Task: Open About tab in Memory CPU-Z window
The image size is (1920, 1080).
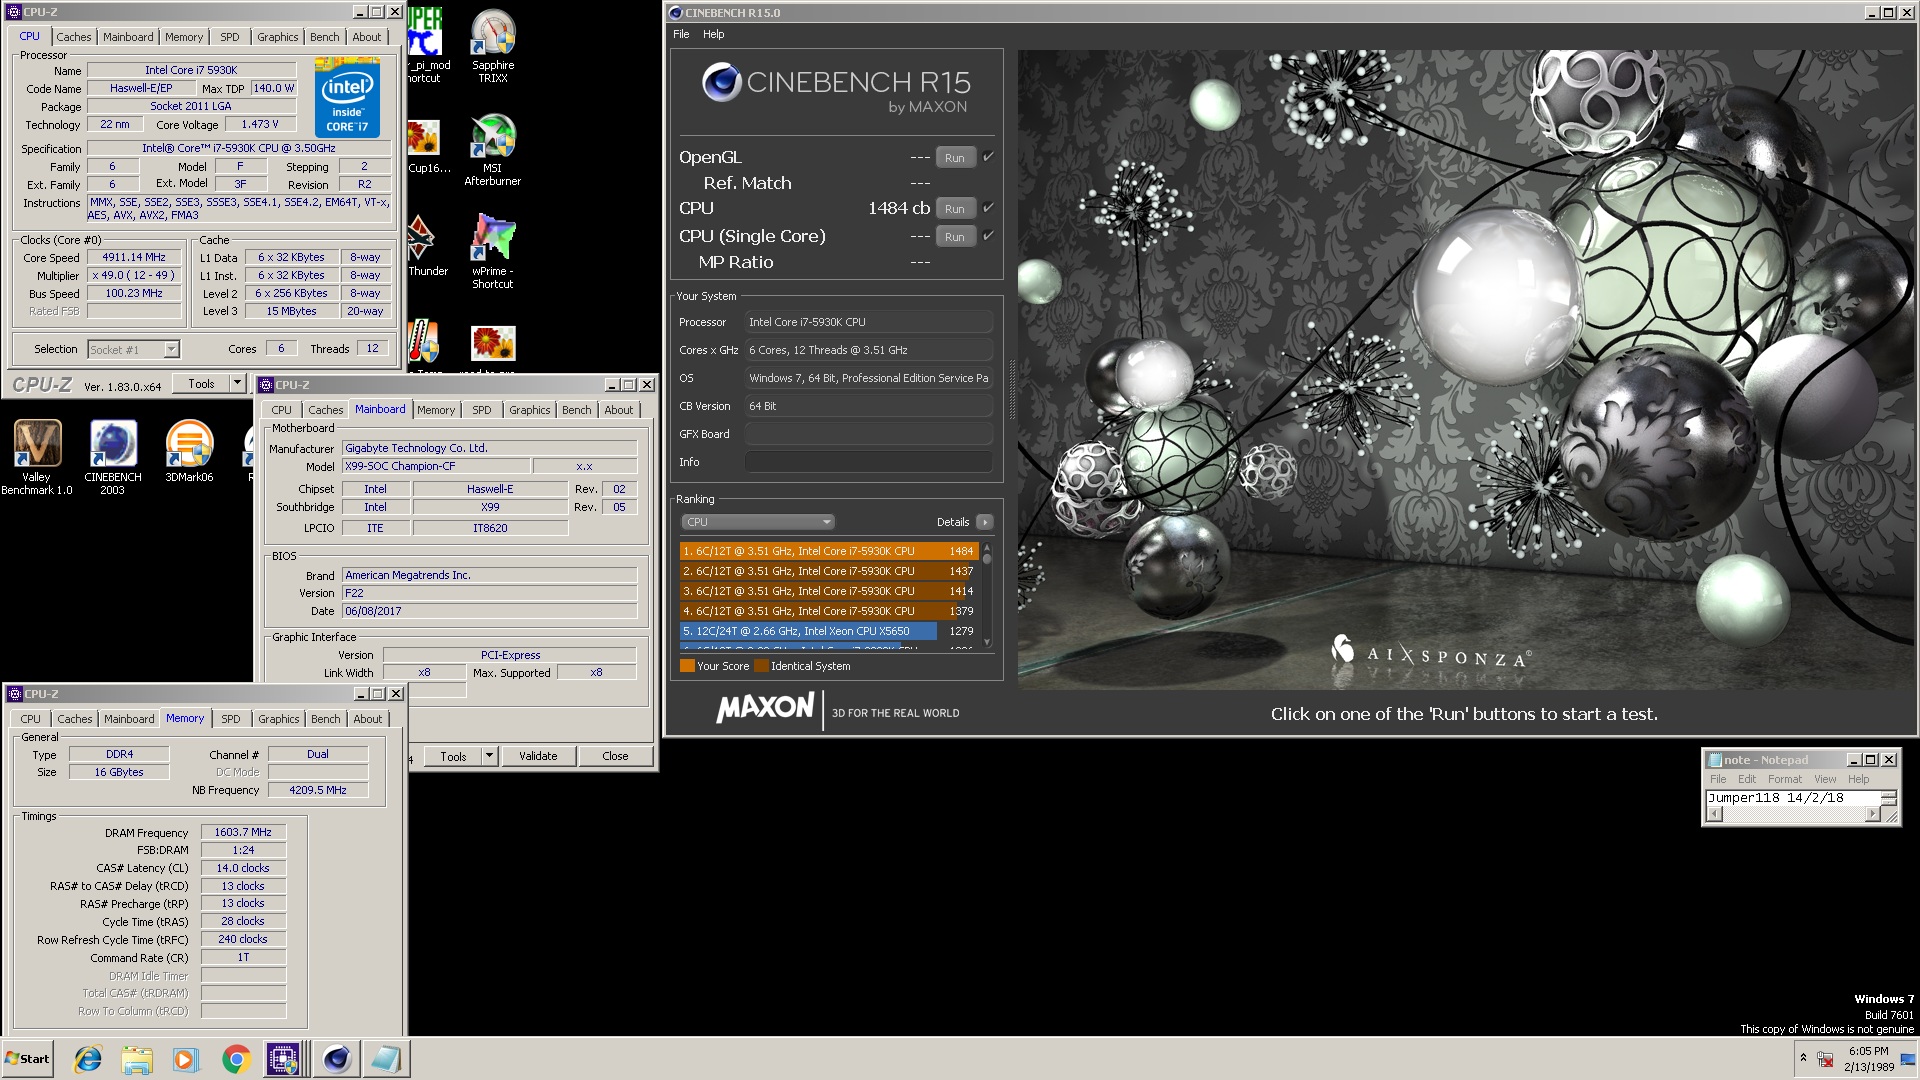Action: point(367,719)
